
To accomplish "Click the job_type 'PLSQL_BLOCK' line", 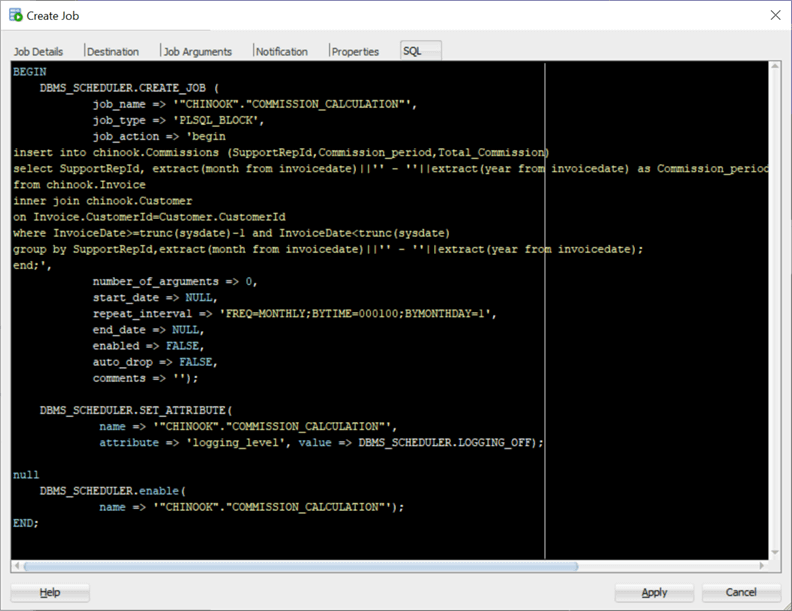I will [x=178, y=120].
